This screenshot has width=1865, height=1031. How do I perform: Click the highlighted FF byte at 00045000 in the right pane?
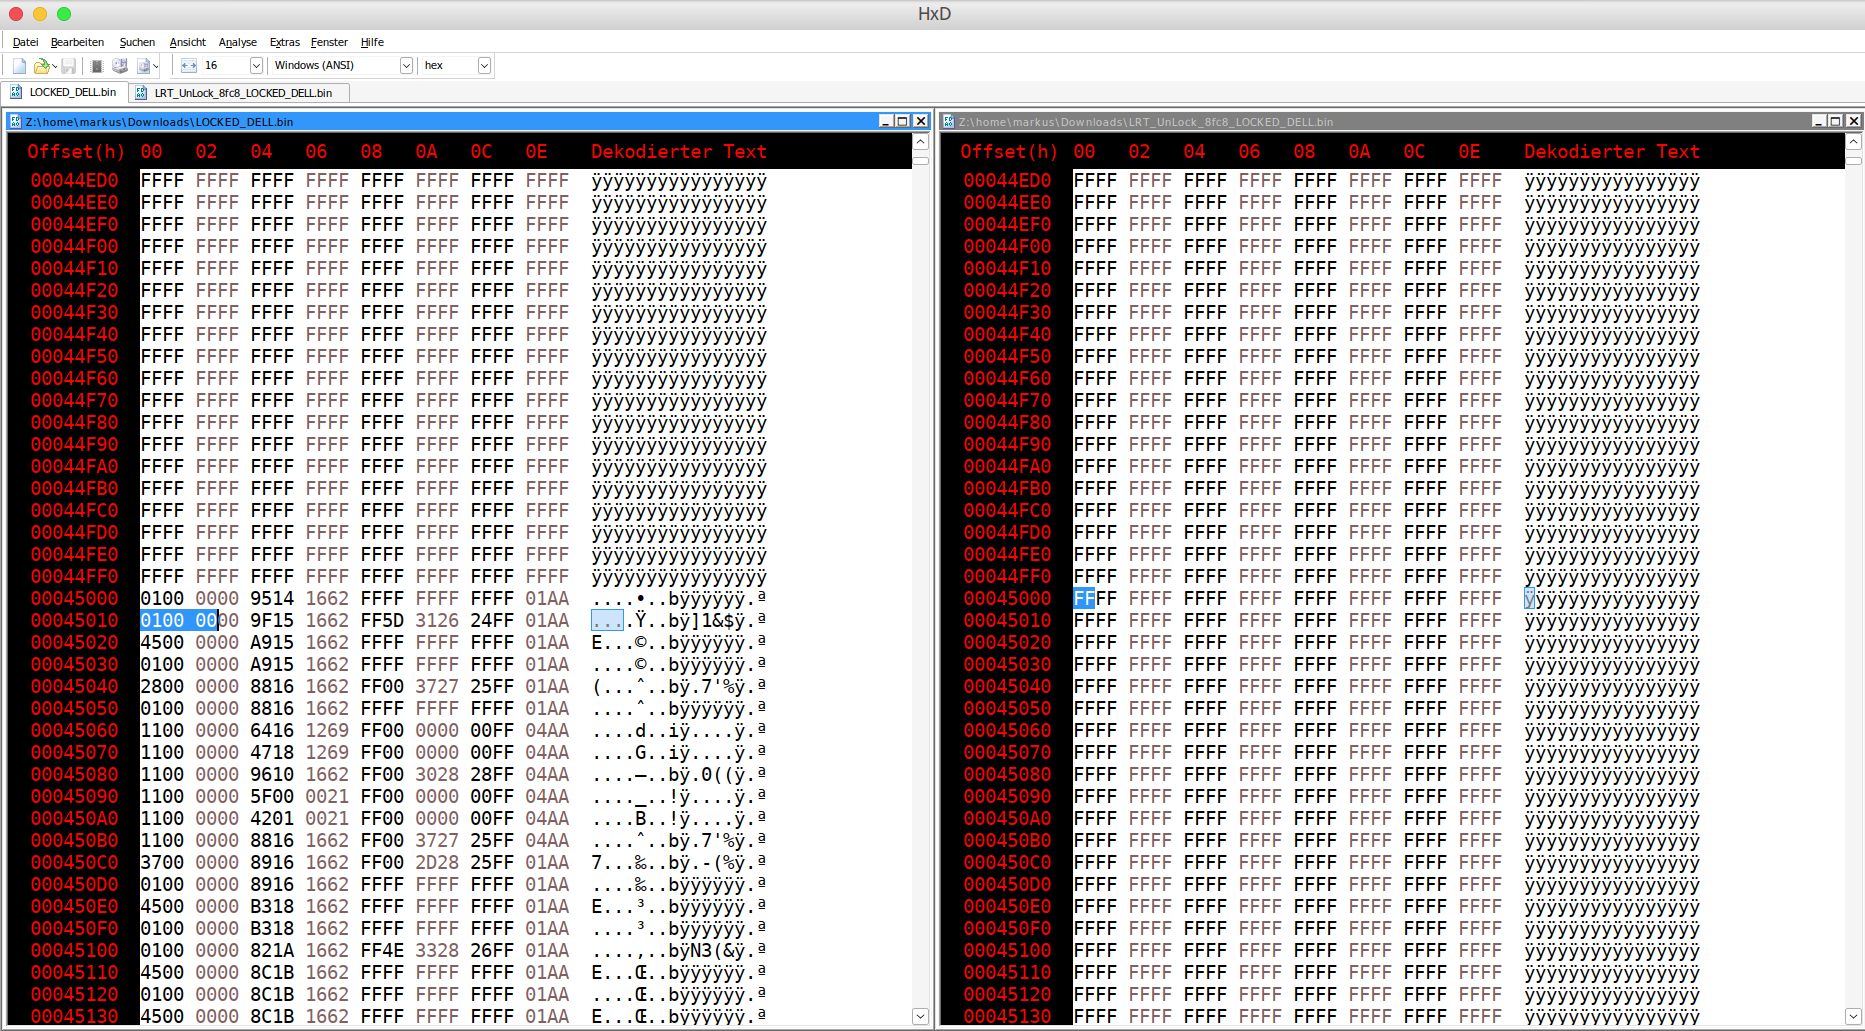(x=1084, y=598)
